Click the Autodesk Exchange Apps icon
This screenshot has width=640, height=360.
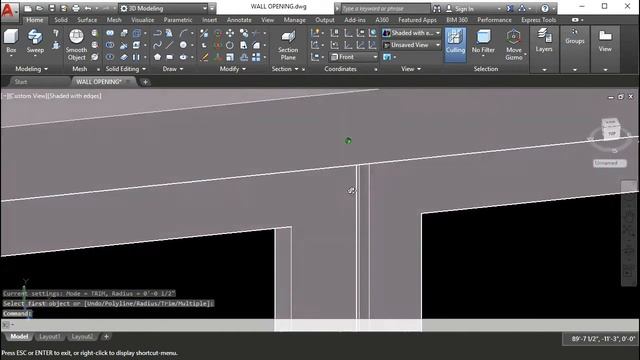point(510,8)
